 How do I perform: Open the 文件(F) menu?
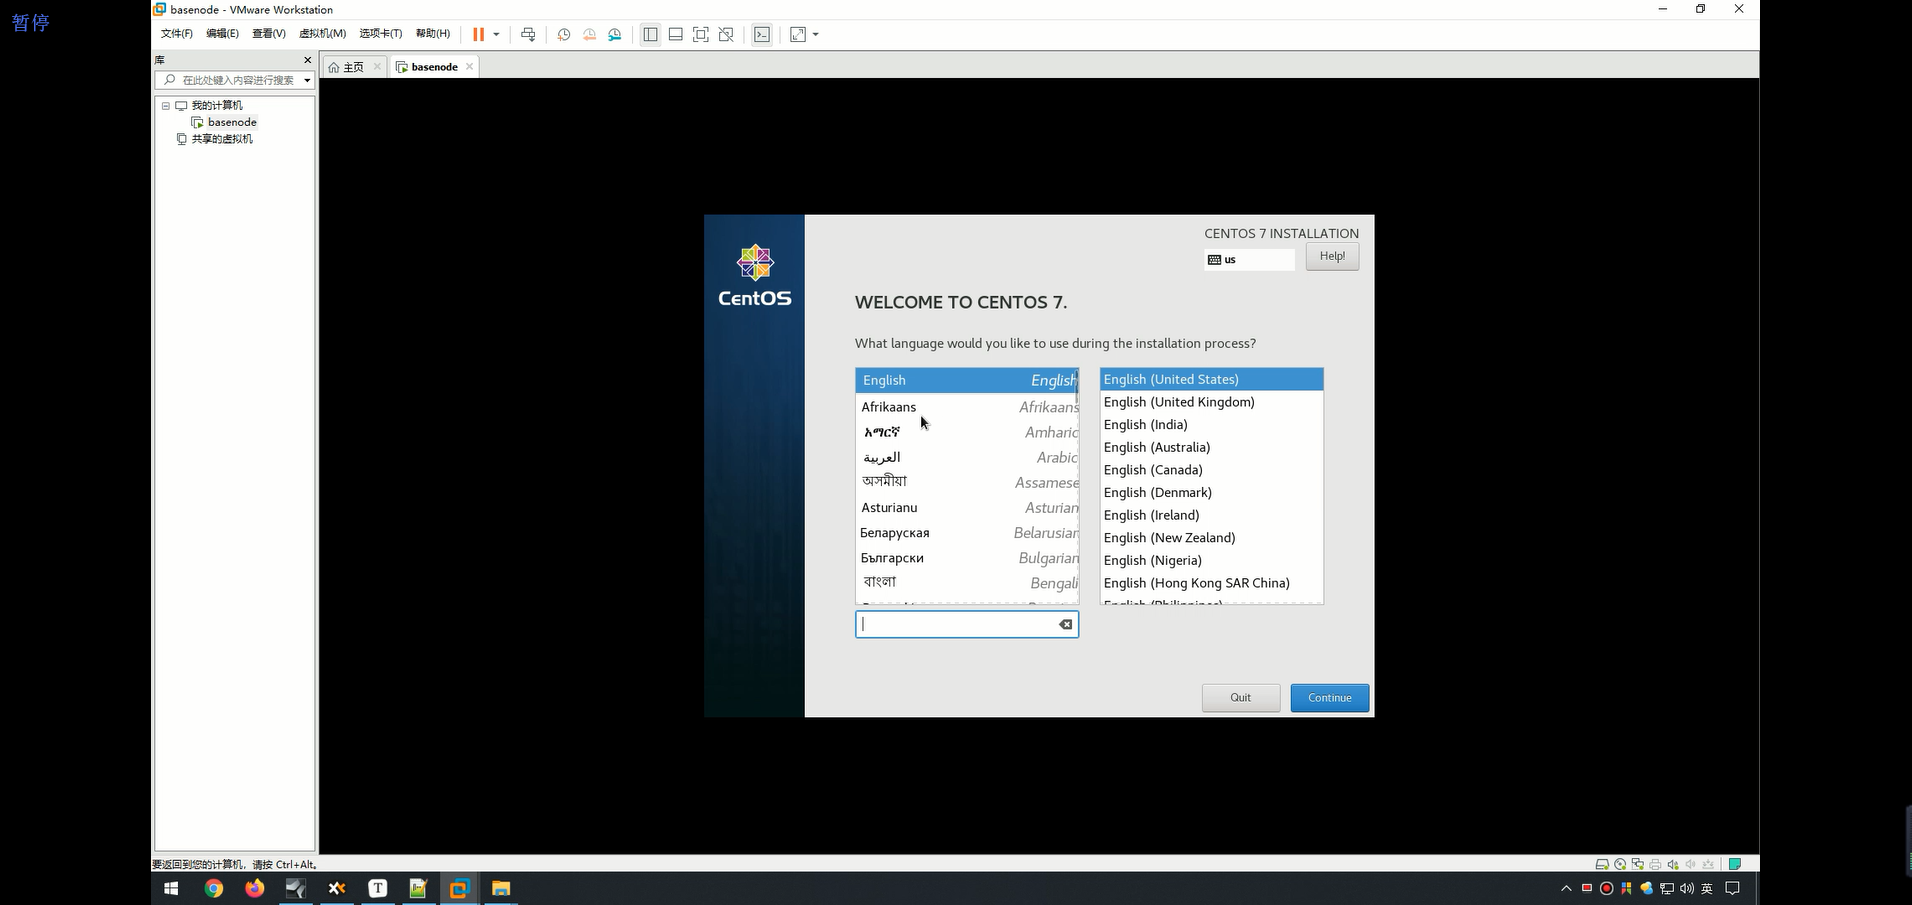tap(177, 34)
